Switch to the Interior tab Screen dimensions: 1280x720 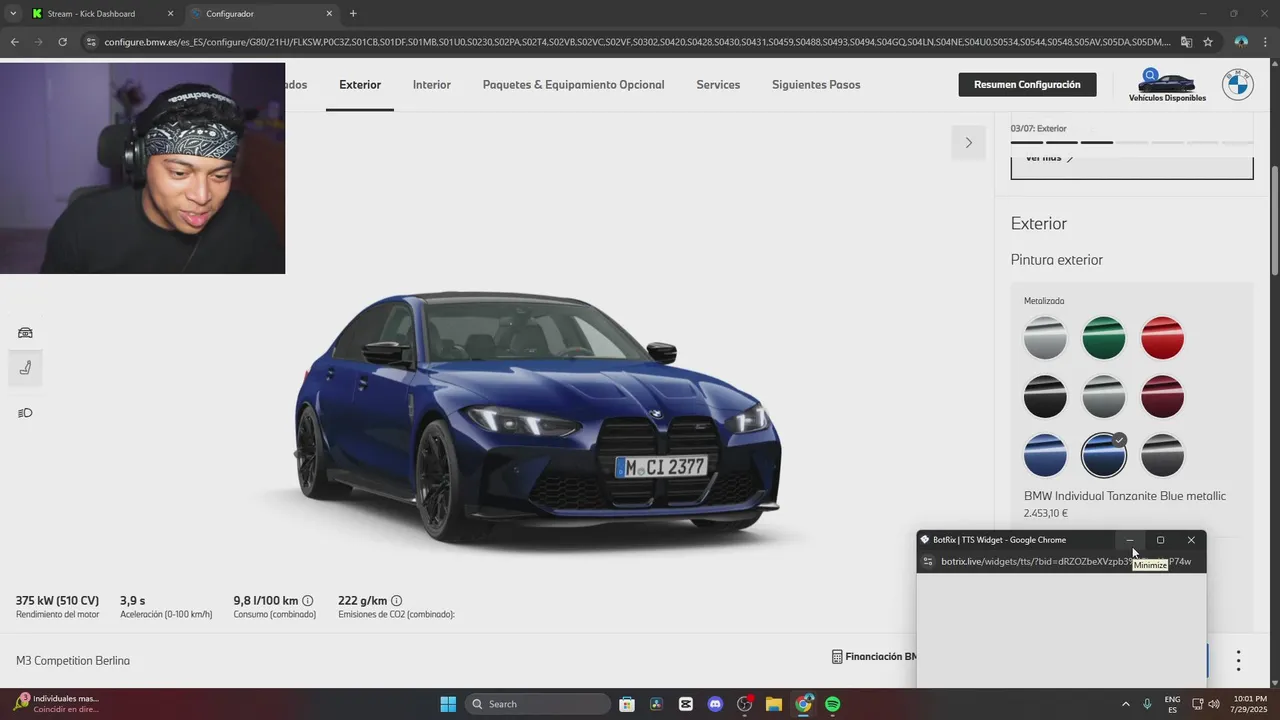click(x=432, y=85)
